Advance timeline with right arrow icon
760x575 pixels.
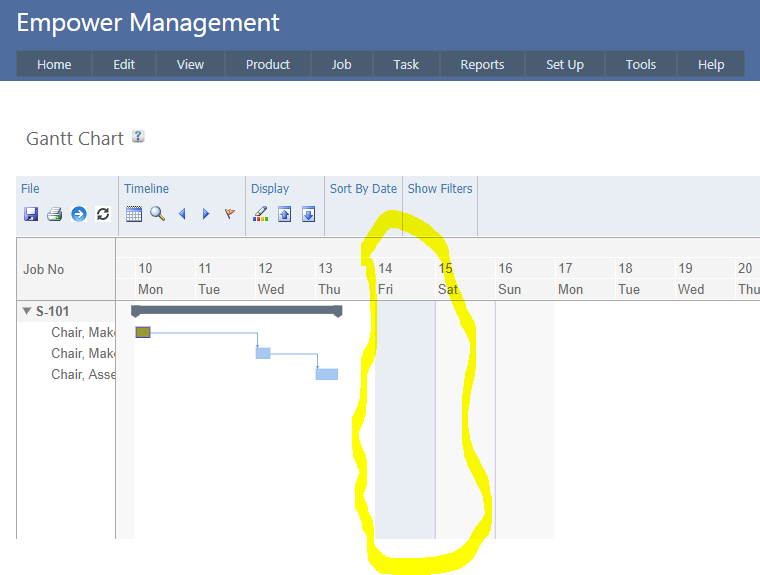pos(206,214)
